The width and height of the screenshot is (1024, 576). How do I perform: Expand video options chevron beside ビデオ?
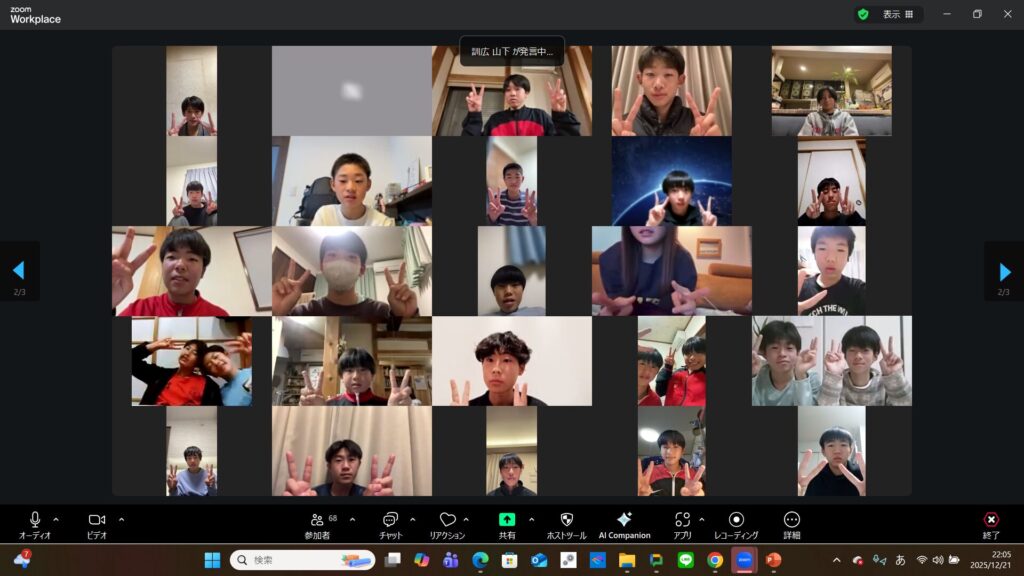click(121, 519)
